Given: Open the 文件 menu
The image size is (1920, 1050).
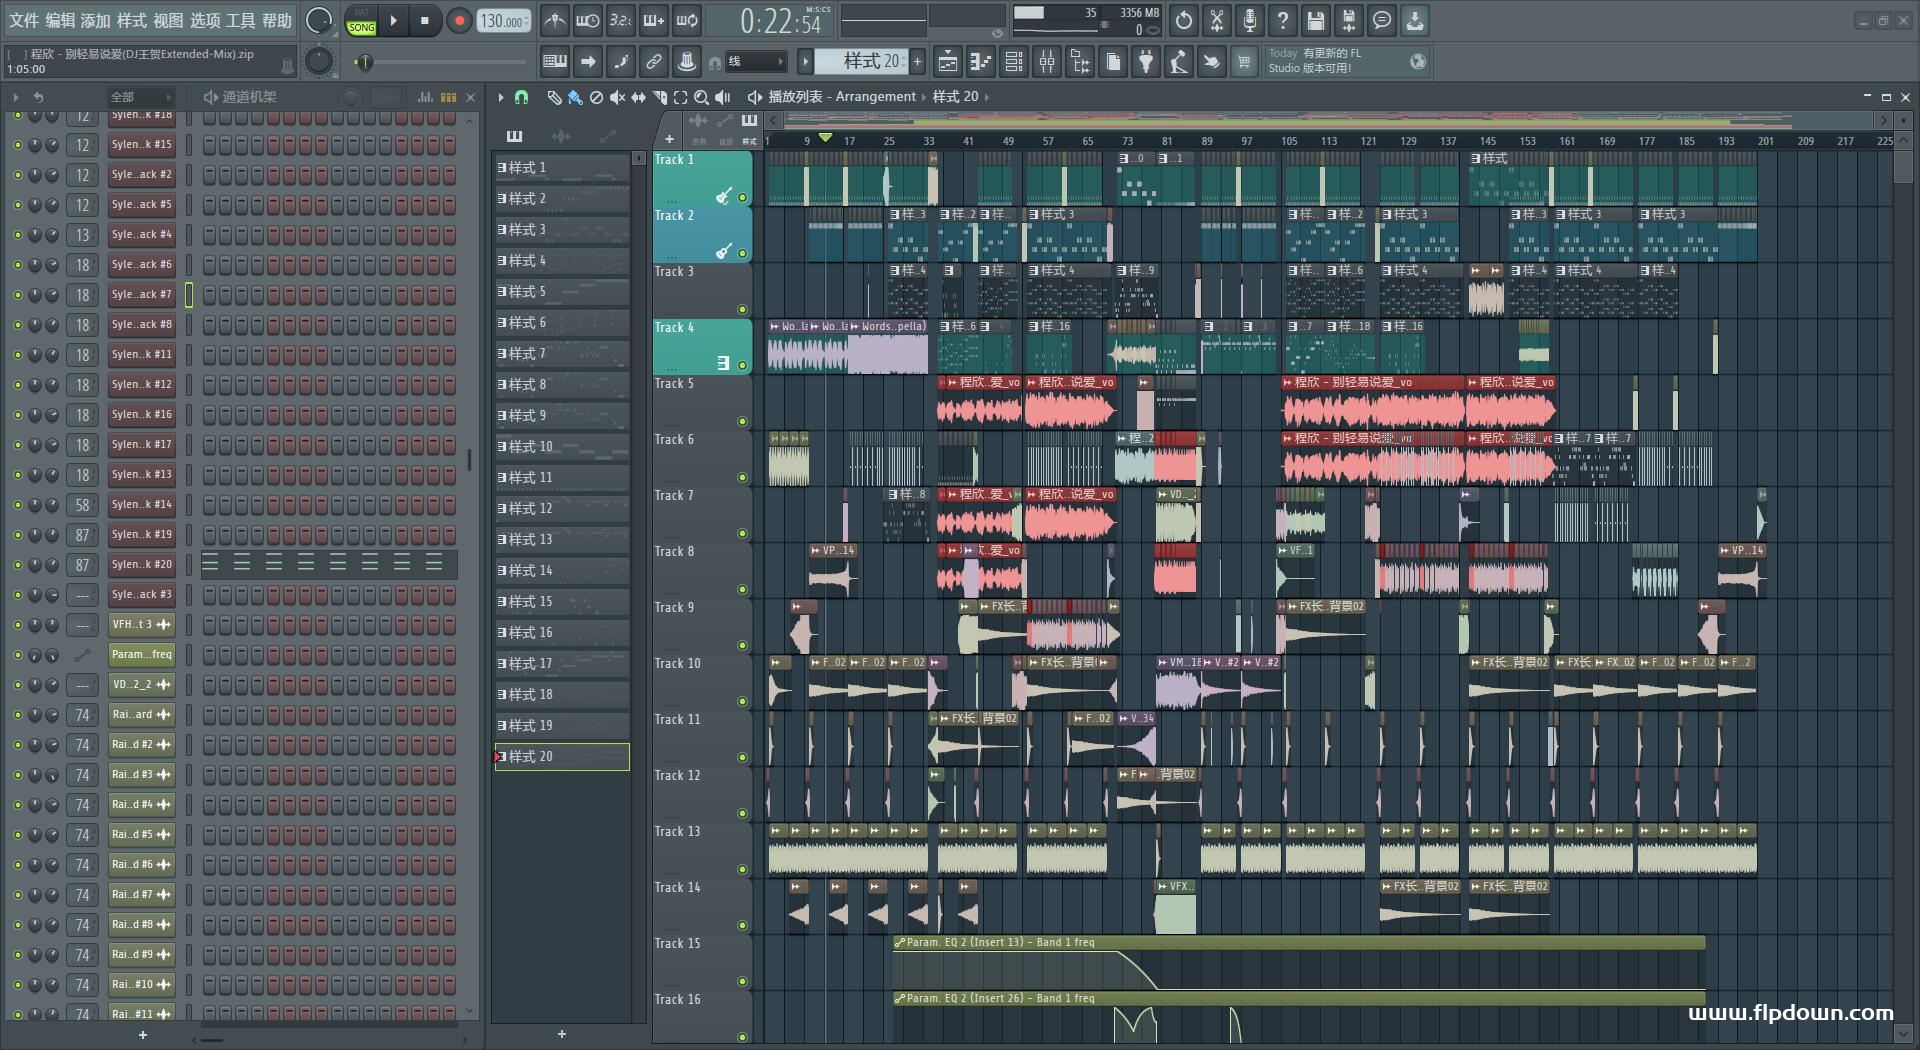Looking at the screenshot, I should (x=23, y=21).
